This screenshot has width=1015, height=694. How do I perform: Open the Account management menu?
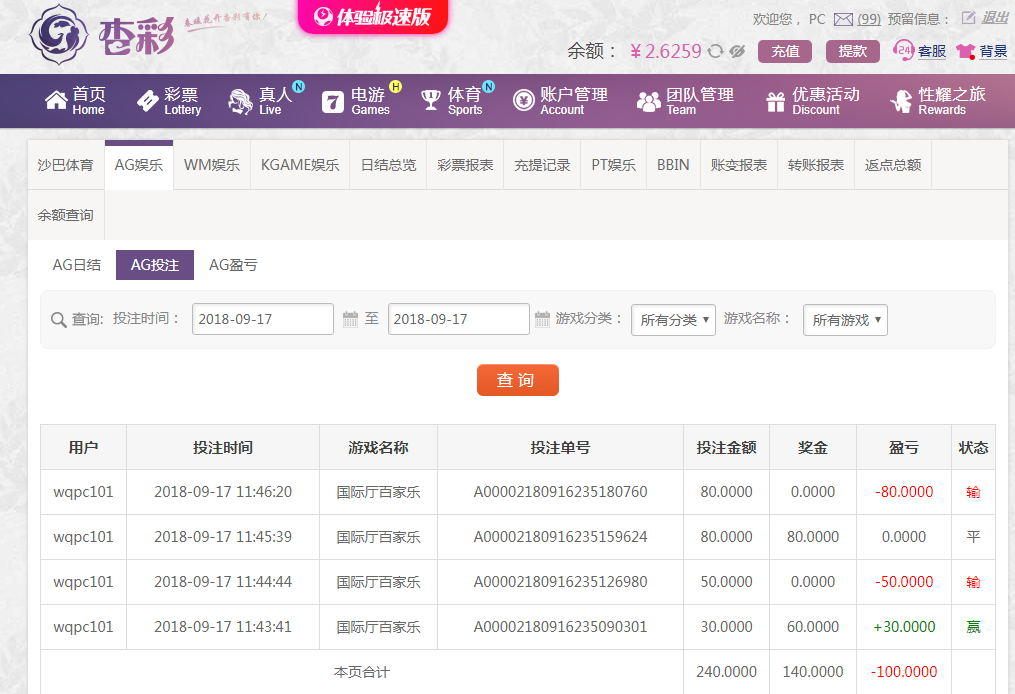pyautogui.click(x=560, y=101)
